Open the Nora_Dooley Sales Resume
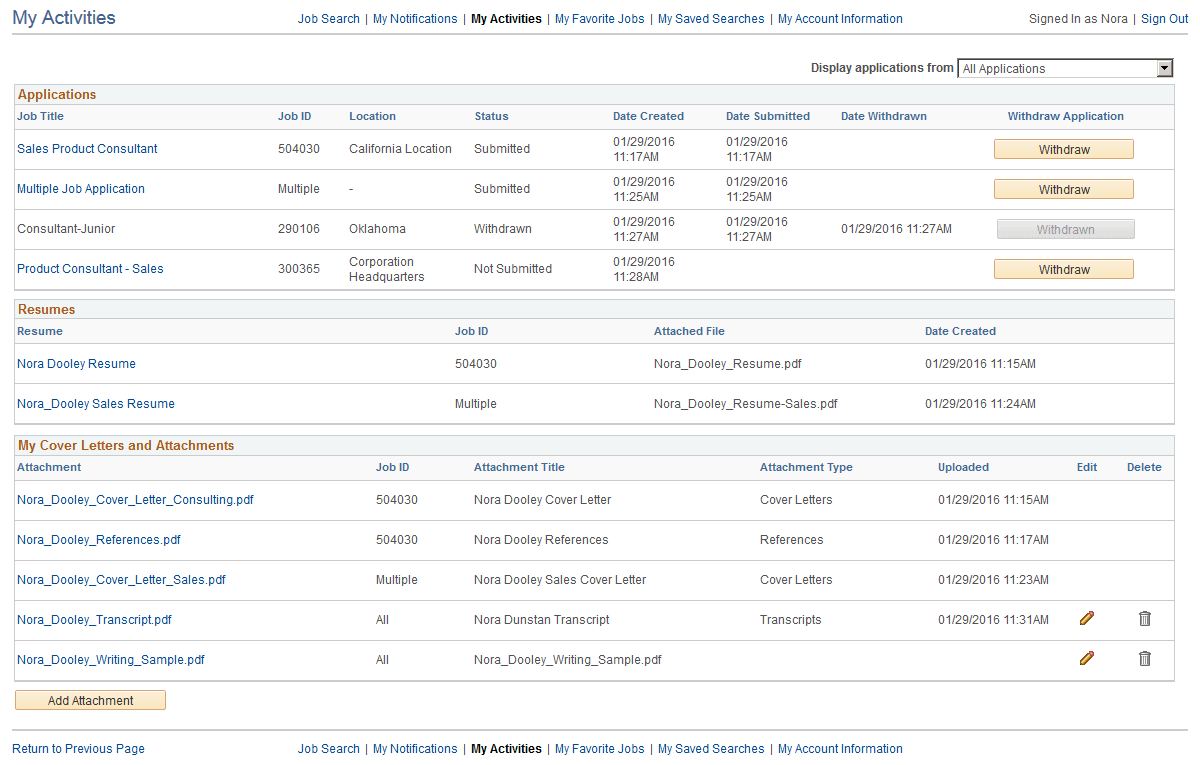1200x765 pixels. coord(95,403)
